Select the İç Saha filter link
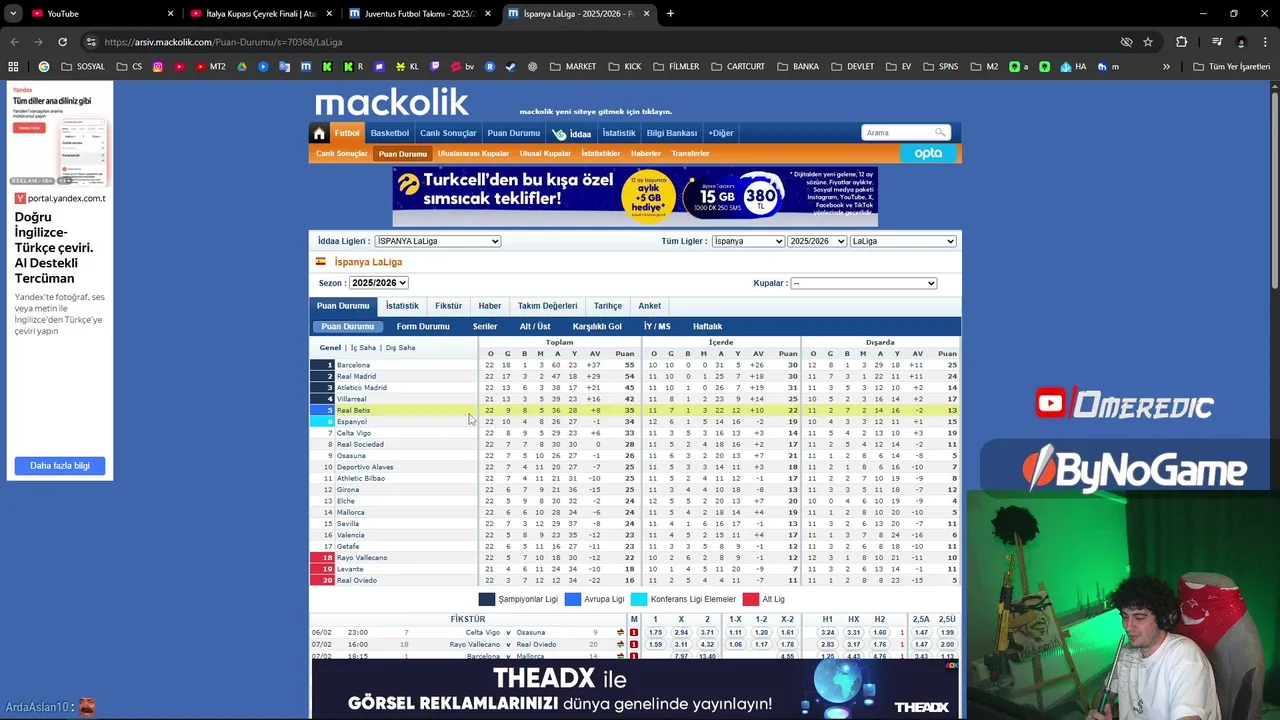 [x=363, y=347]
